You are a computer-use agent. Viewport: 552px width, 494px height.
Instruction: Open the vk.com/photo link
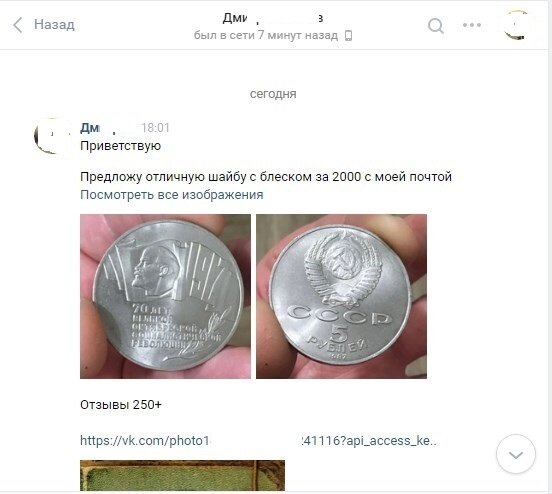pyautogui.click(x=258, y=440)
